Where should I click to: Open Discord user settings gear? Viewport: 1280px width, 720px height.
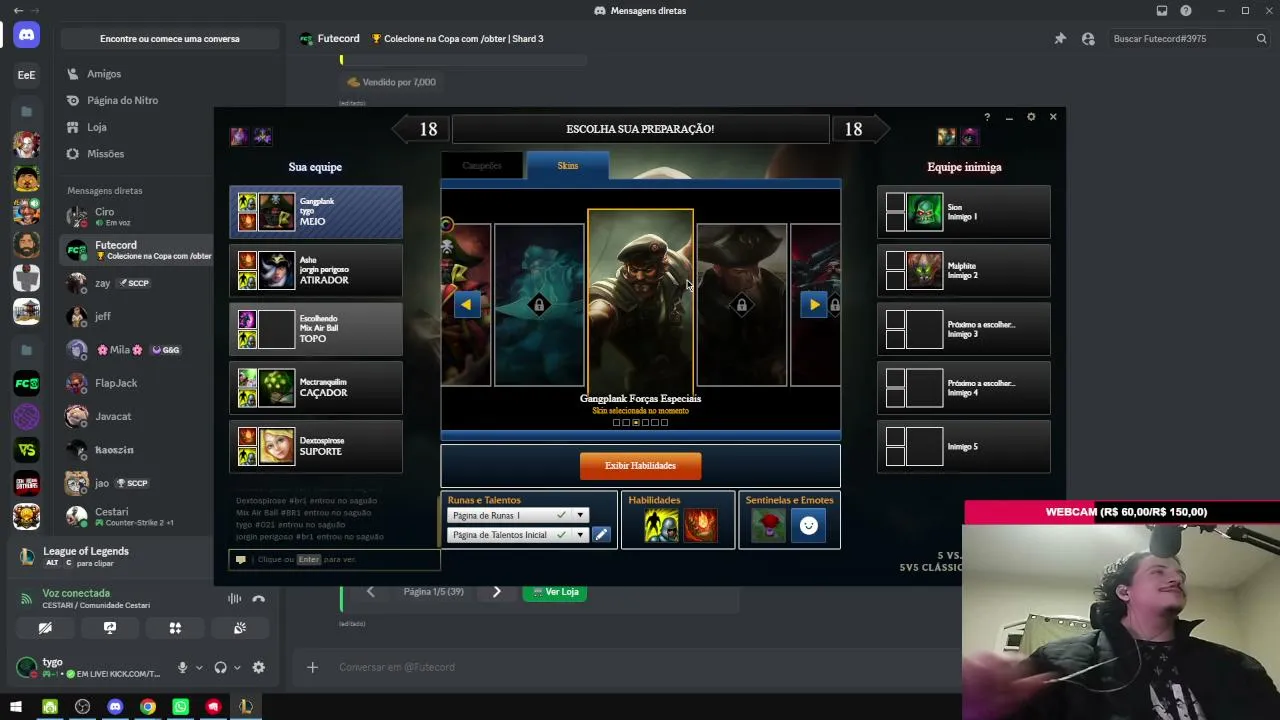[x=258, y=667]
